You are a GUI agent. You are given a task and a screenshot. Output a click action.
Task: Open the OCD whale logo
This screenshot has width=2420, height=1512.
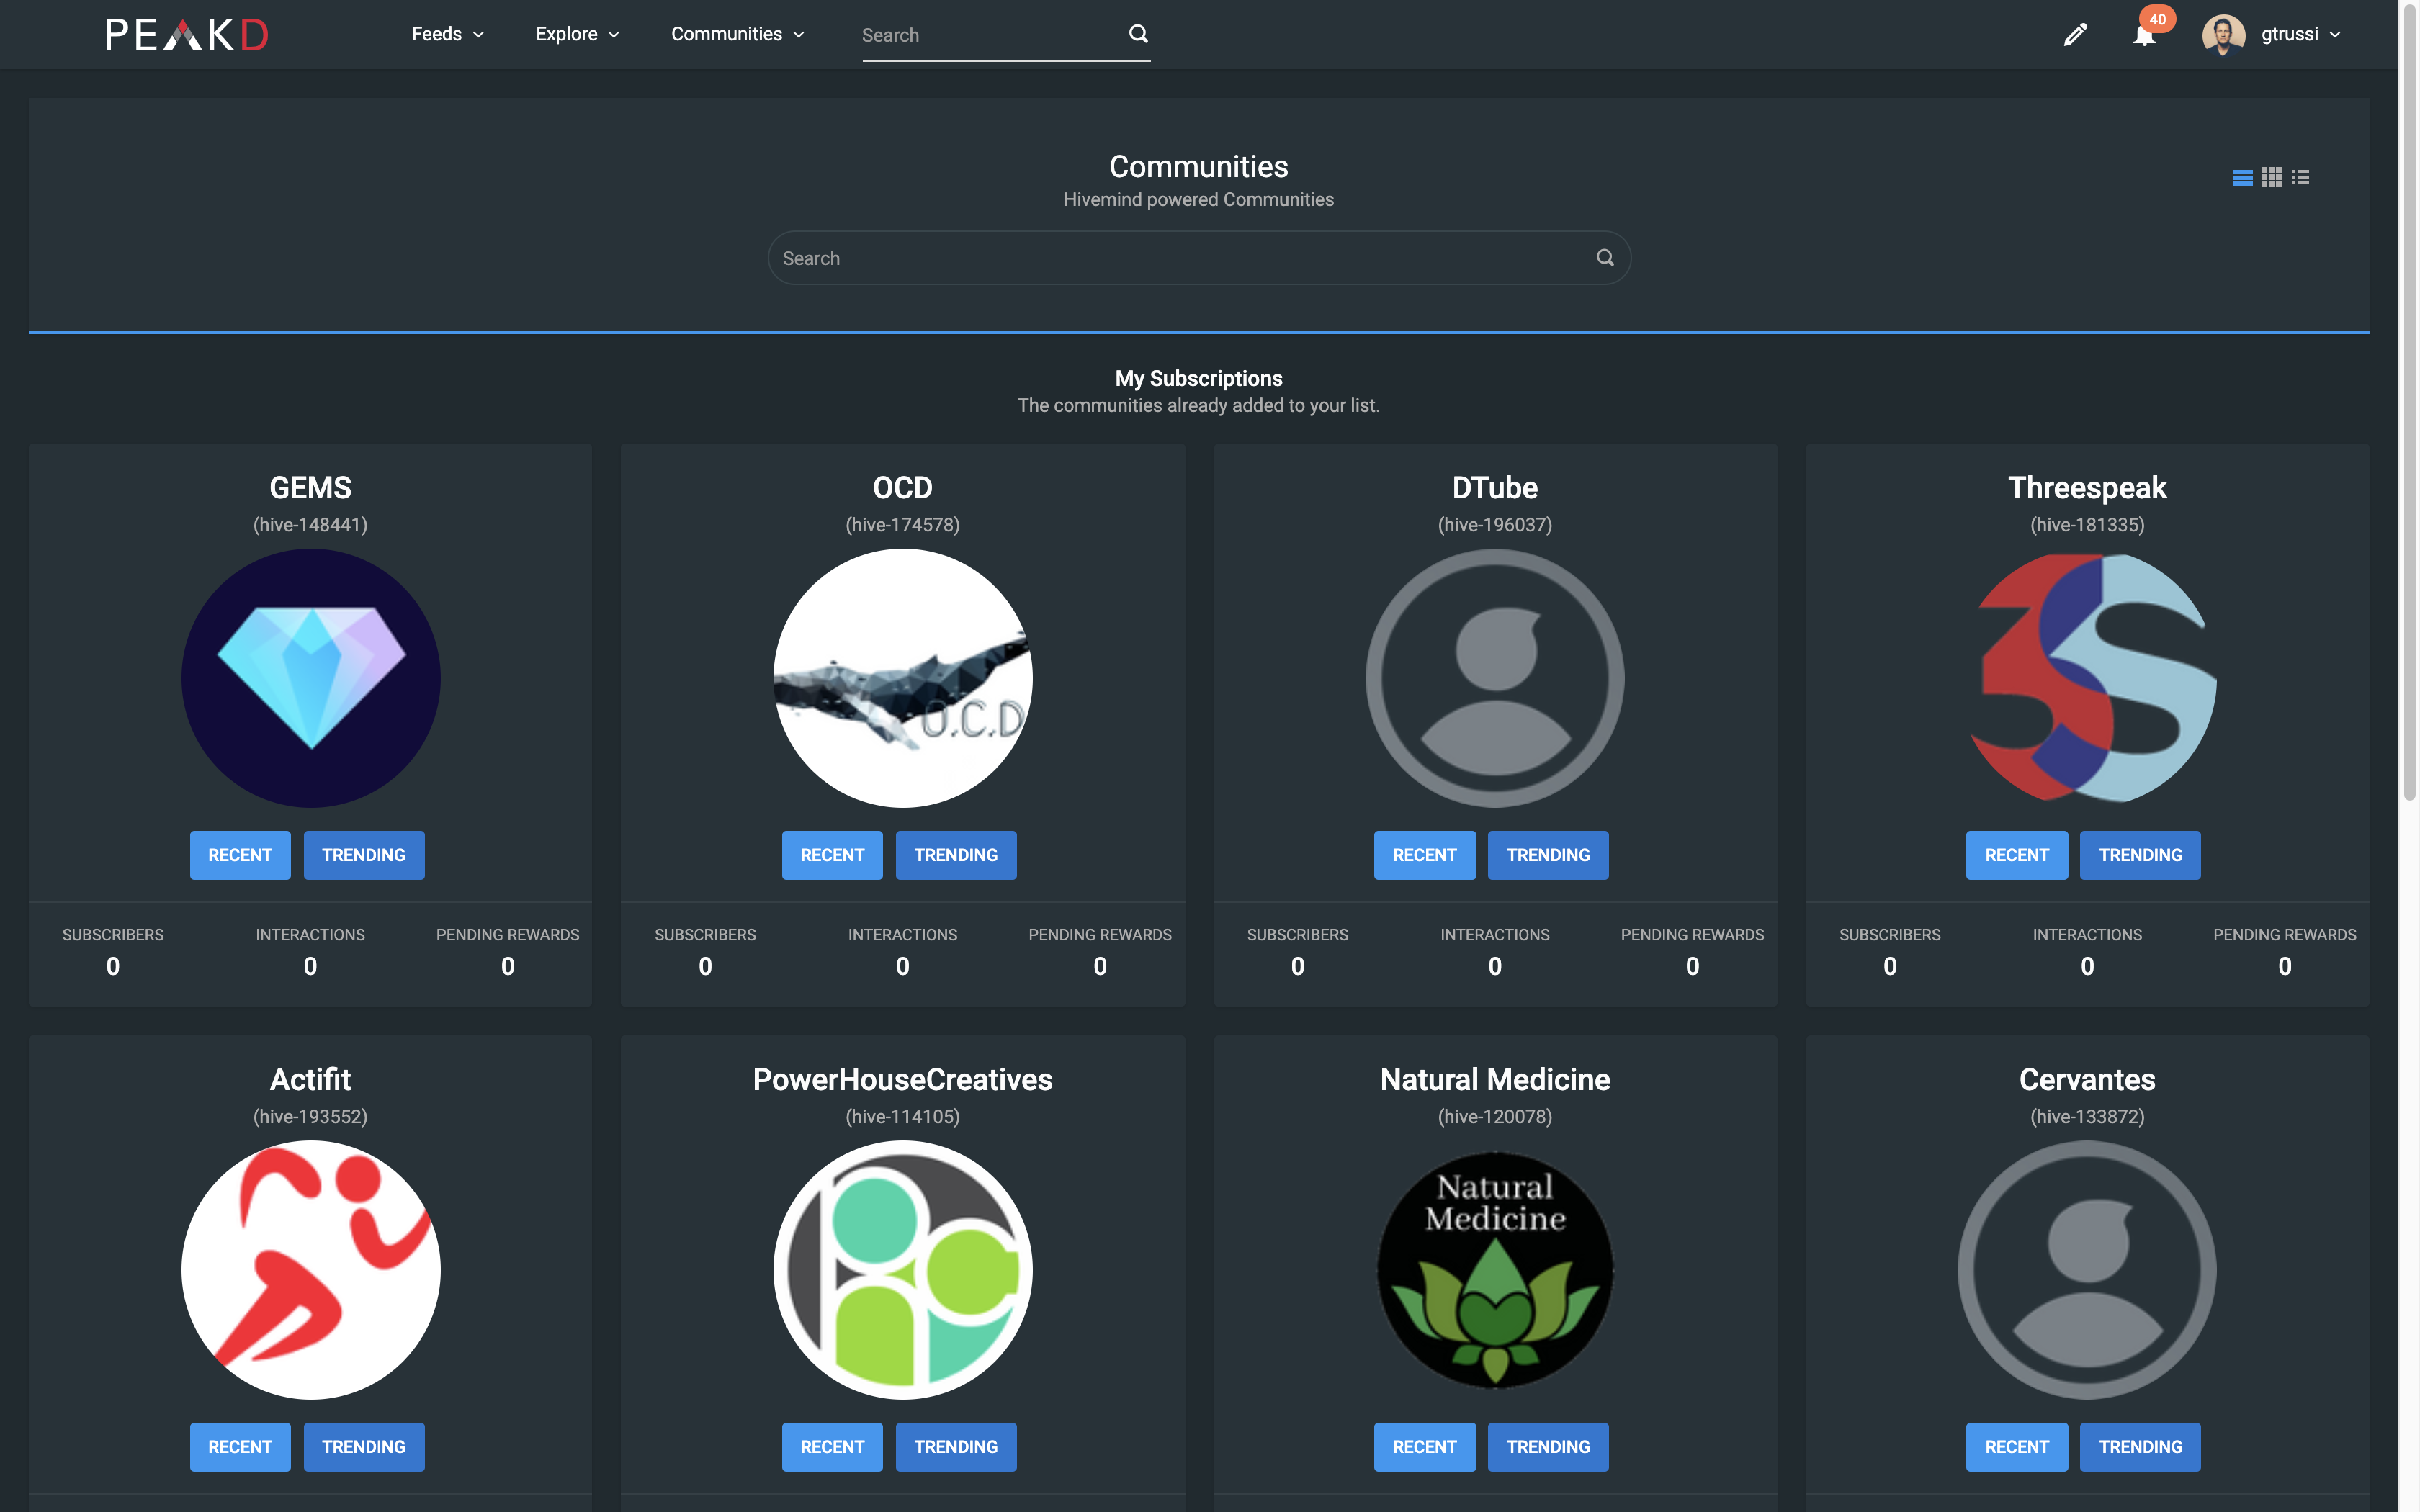903,678
